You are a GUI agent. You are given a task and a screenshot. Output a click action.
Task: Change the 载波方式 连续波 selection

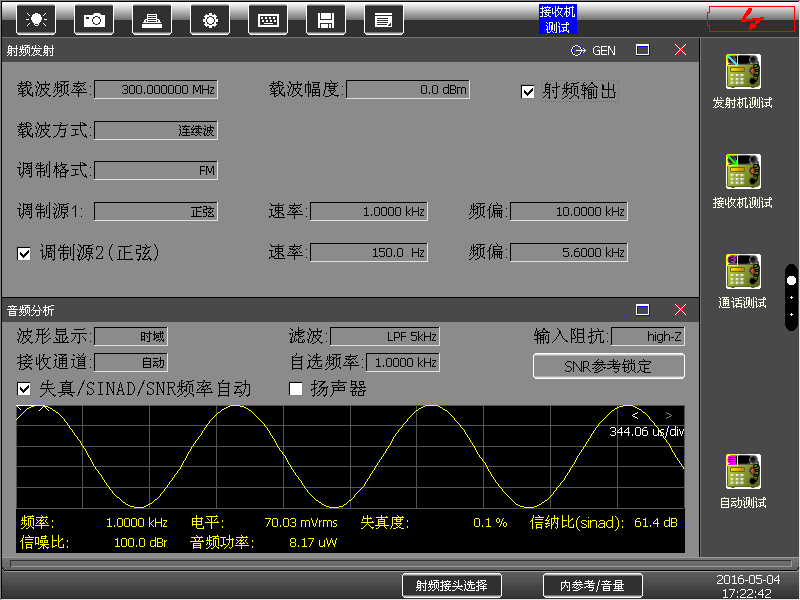[x=155, y=131]
